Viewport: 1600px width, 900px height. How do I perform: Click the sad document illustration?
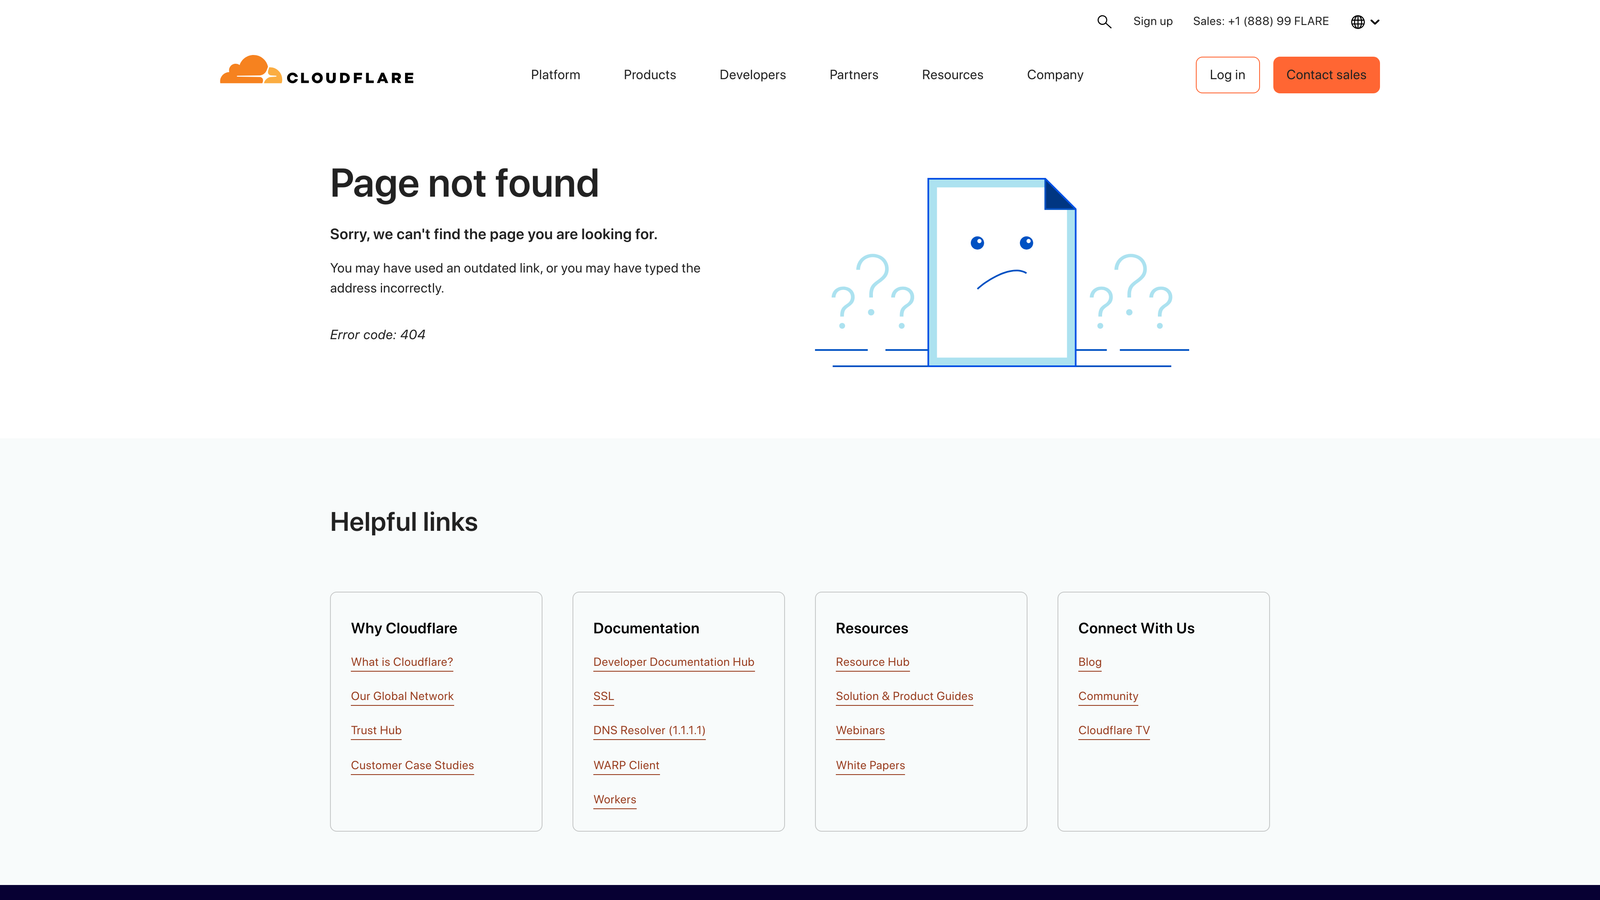point(1000,272)
